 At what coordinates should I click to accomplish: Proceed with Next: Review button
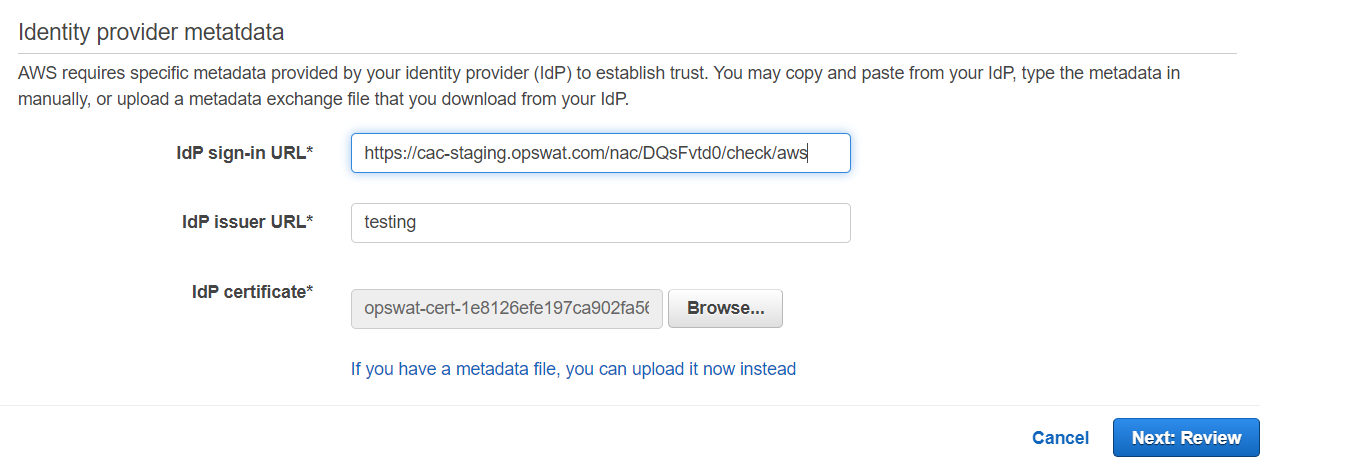[1186, 438]
